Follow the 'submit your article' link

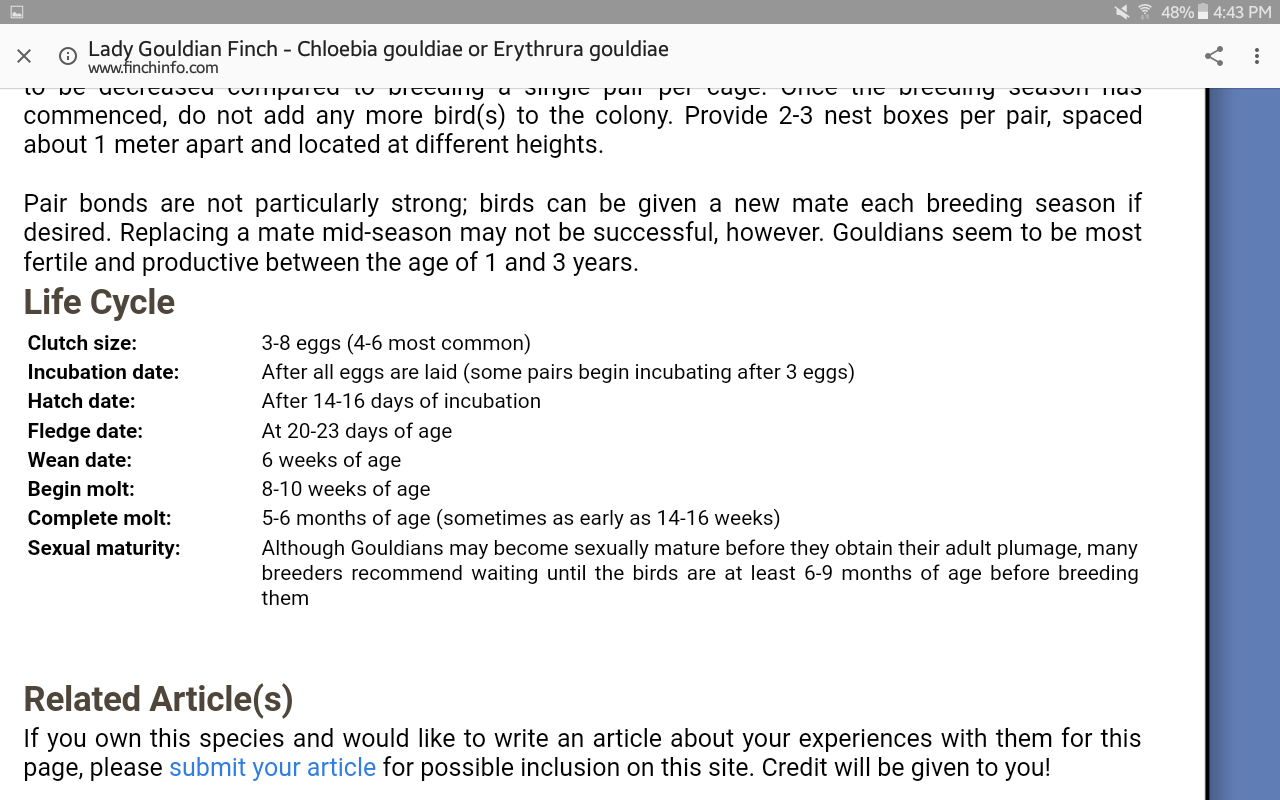tap(272, 768)
